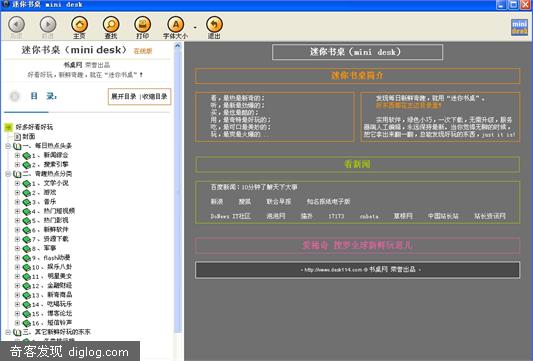Click the open book icon of 一、每日热点头条
The height and width of the screenshot is (361, 533).
click(17, 146)
